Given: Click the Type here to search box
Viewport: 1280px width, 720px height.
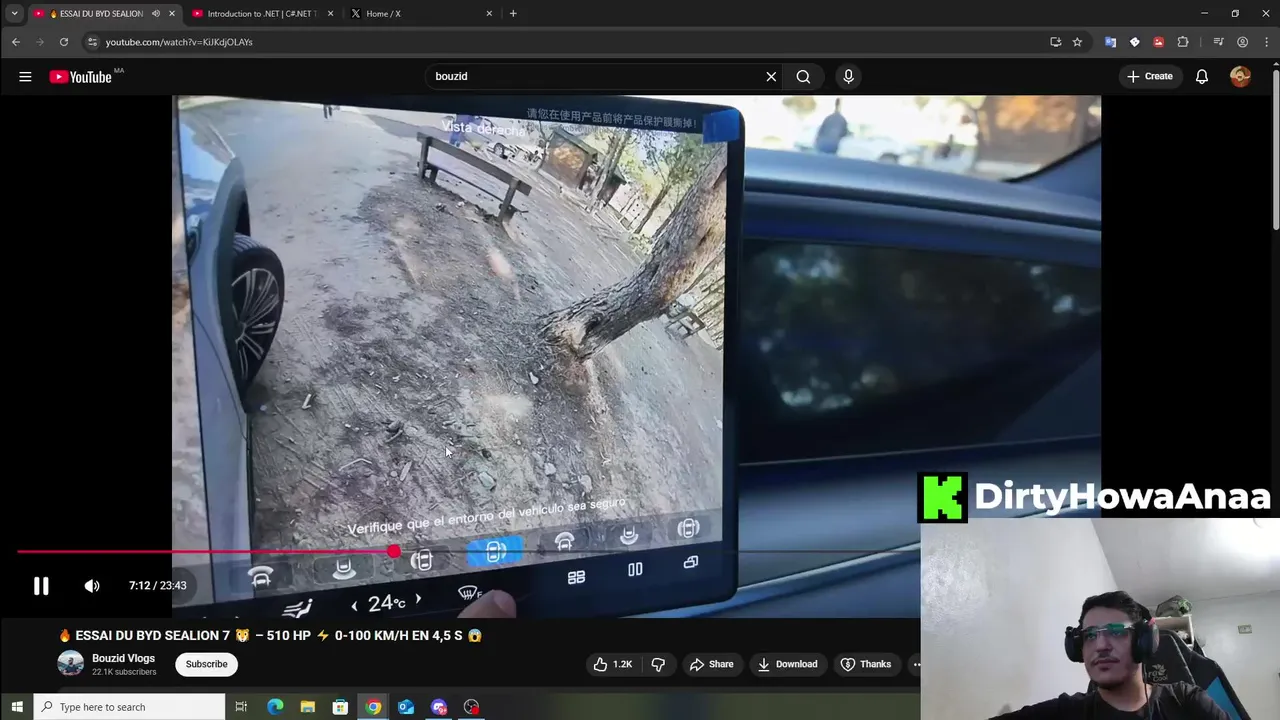Looking at the screenshot, I should click(130, 707).
